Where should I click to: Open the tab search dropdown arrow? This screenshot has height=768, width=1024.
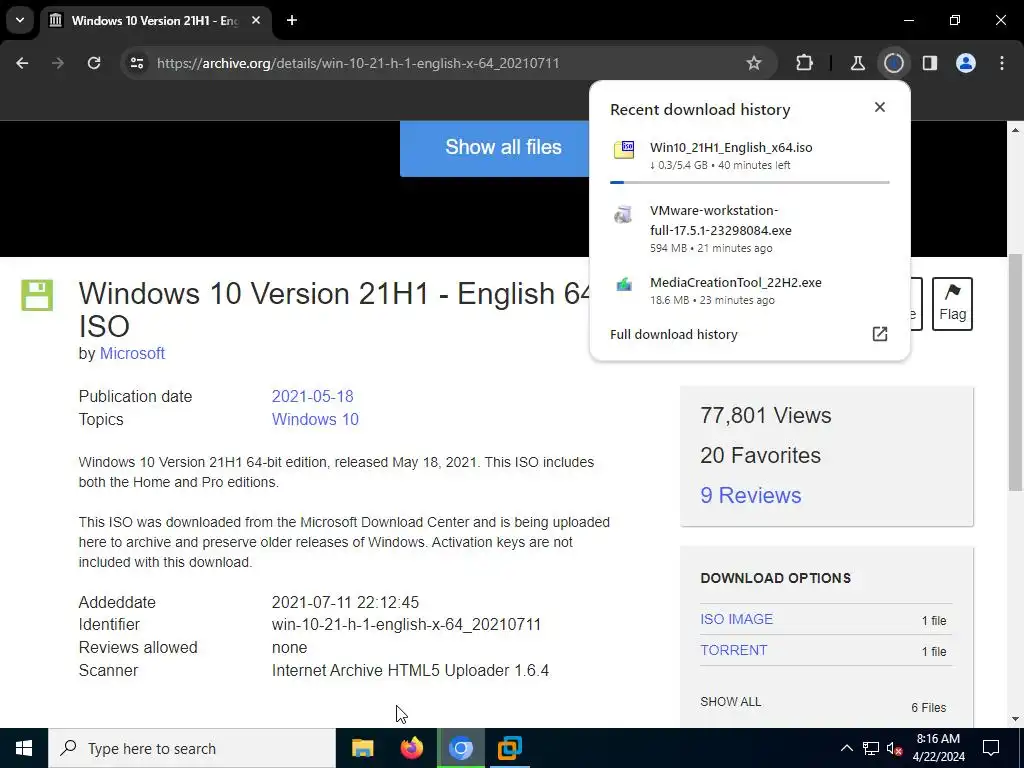[x=20, y=20]
